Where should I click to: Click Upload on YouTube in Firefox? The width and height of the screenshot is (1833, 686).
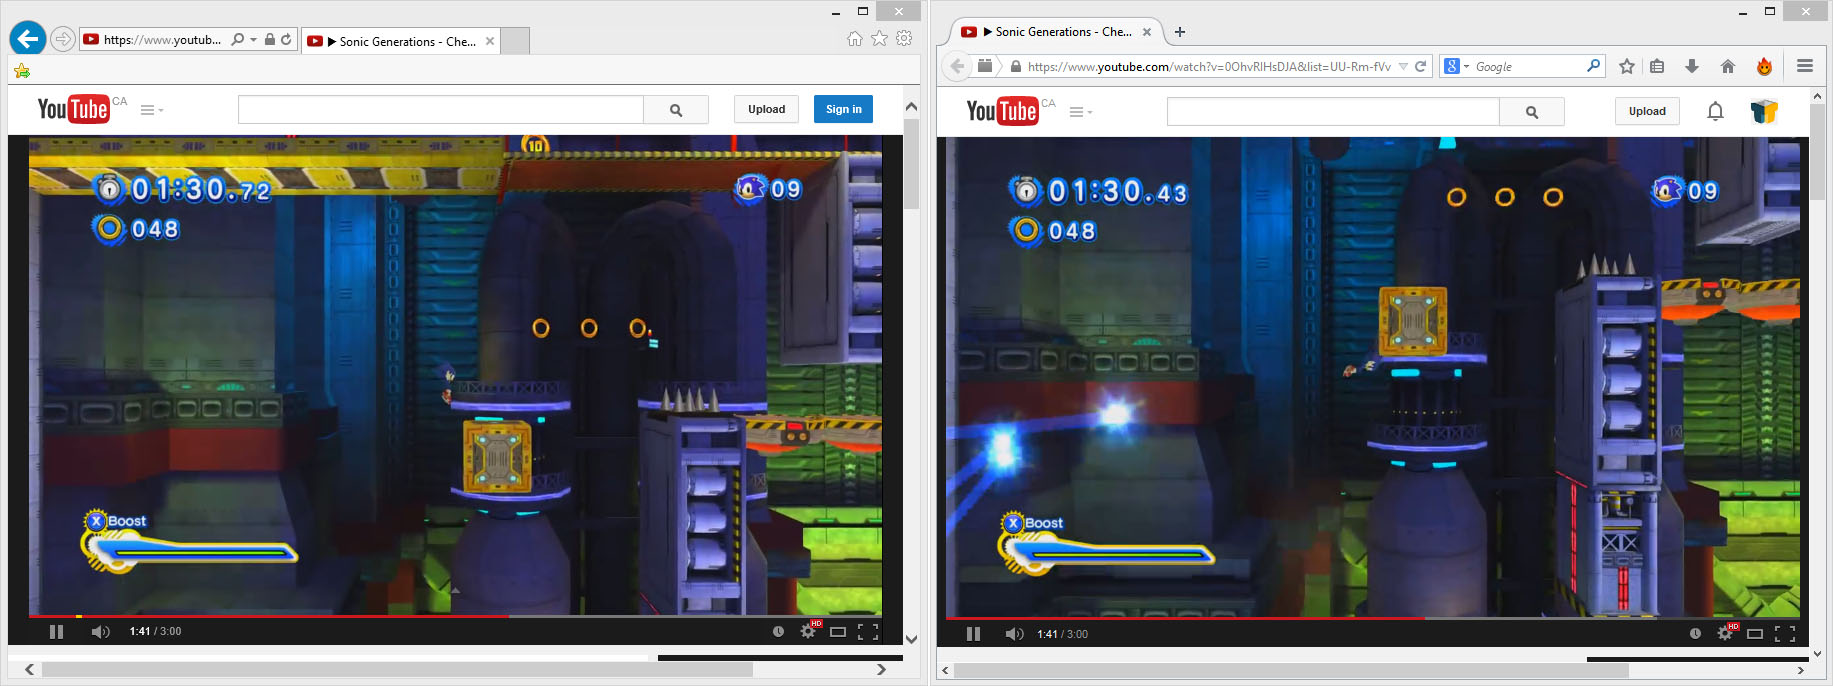pyautogui.click(x=1647, y=111)
